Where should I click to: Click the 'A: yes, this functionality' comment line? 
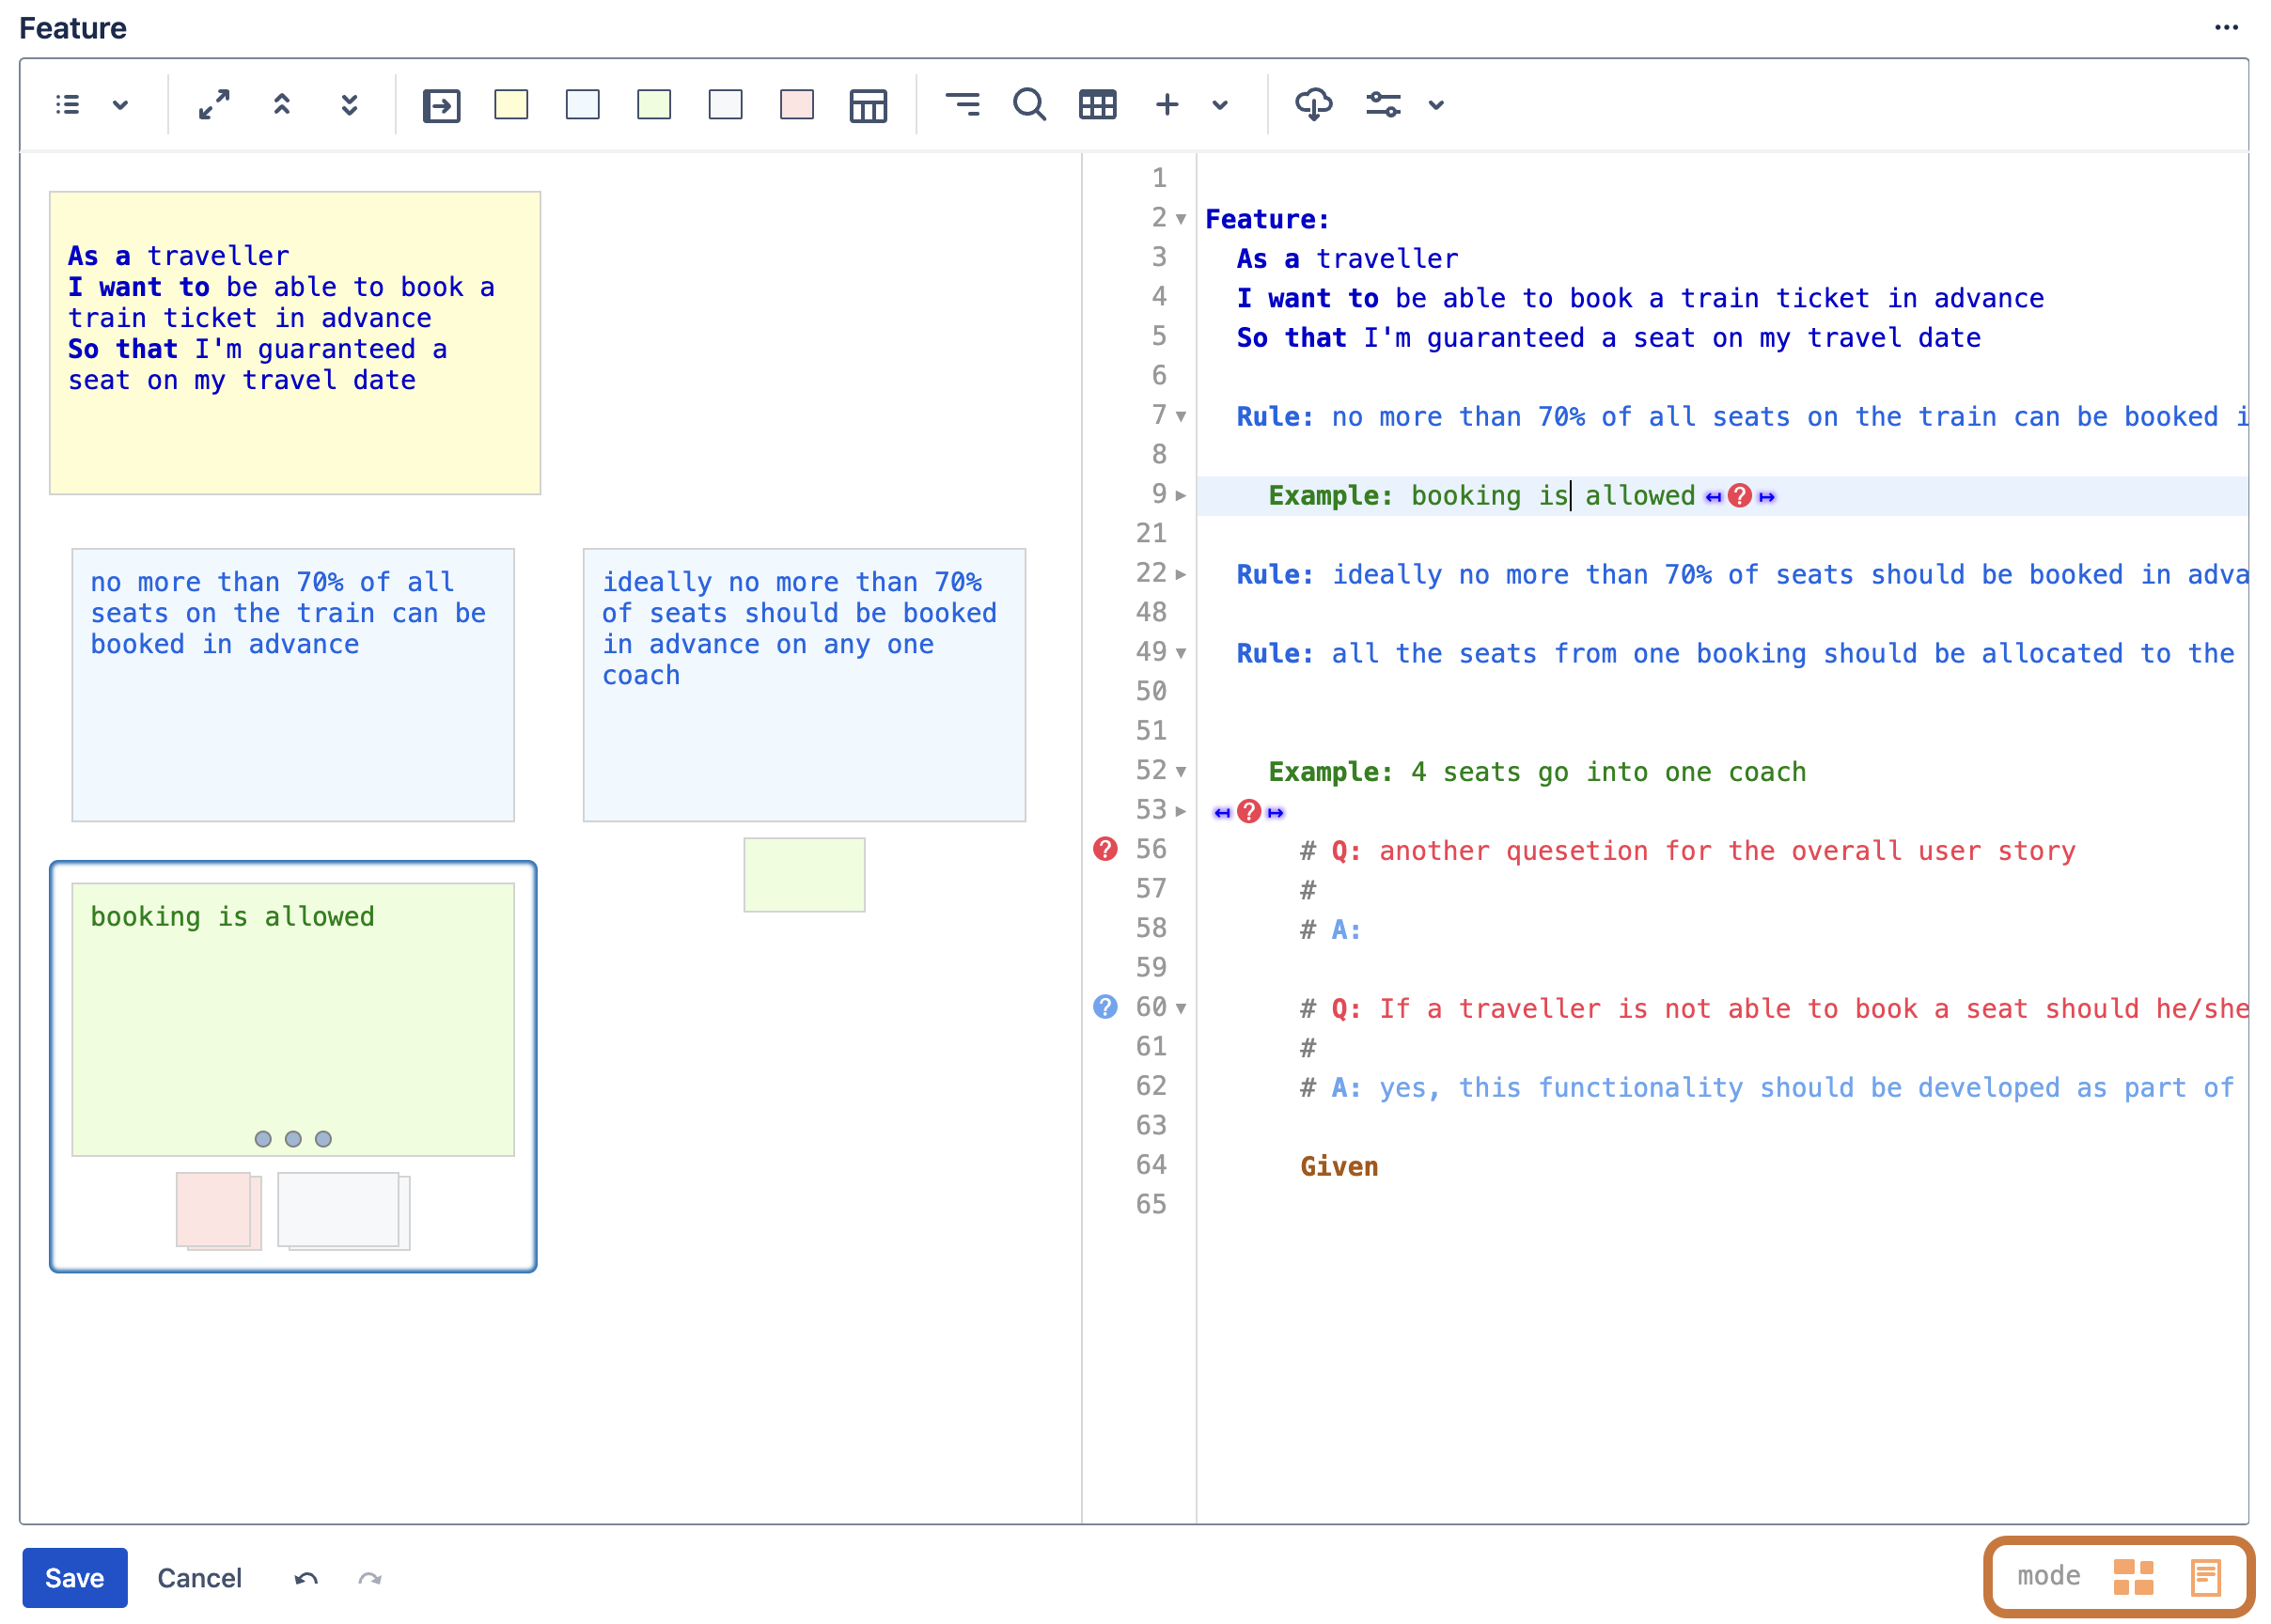pyautogui.click(x=1782, y=1088)
